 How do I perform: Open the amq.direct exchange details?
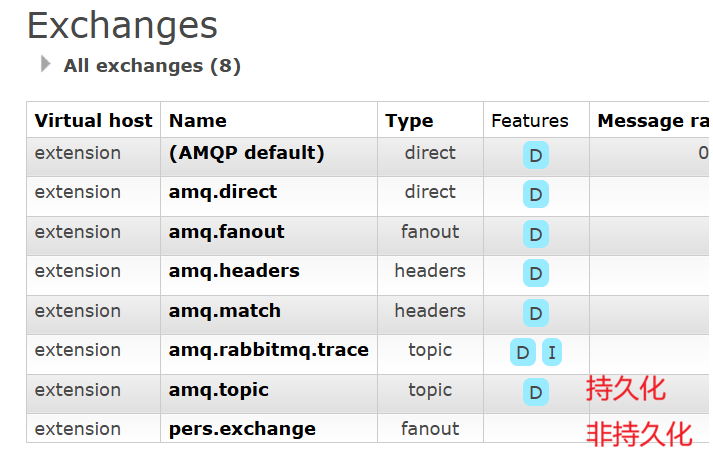(x=223, y=192)
